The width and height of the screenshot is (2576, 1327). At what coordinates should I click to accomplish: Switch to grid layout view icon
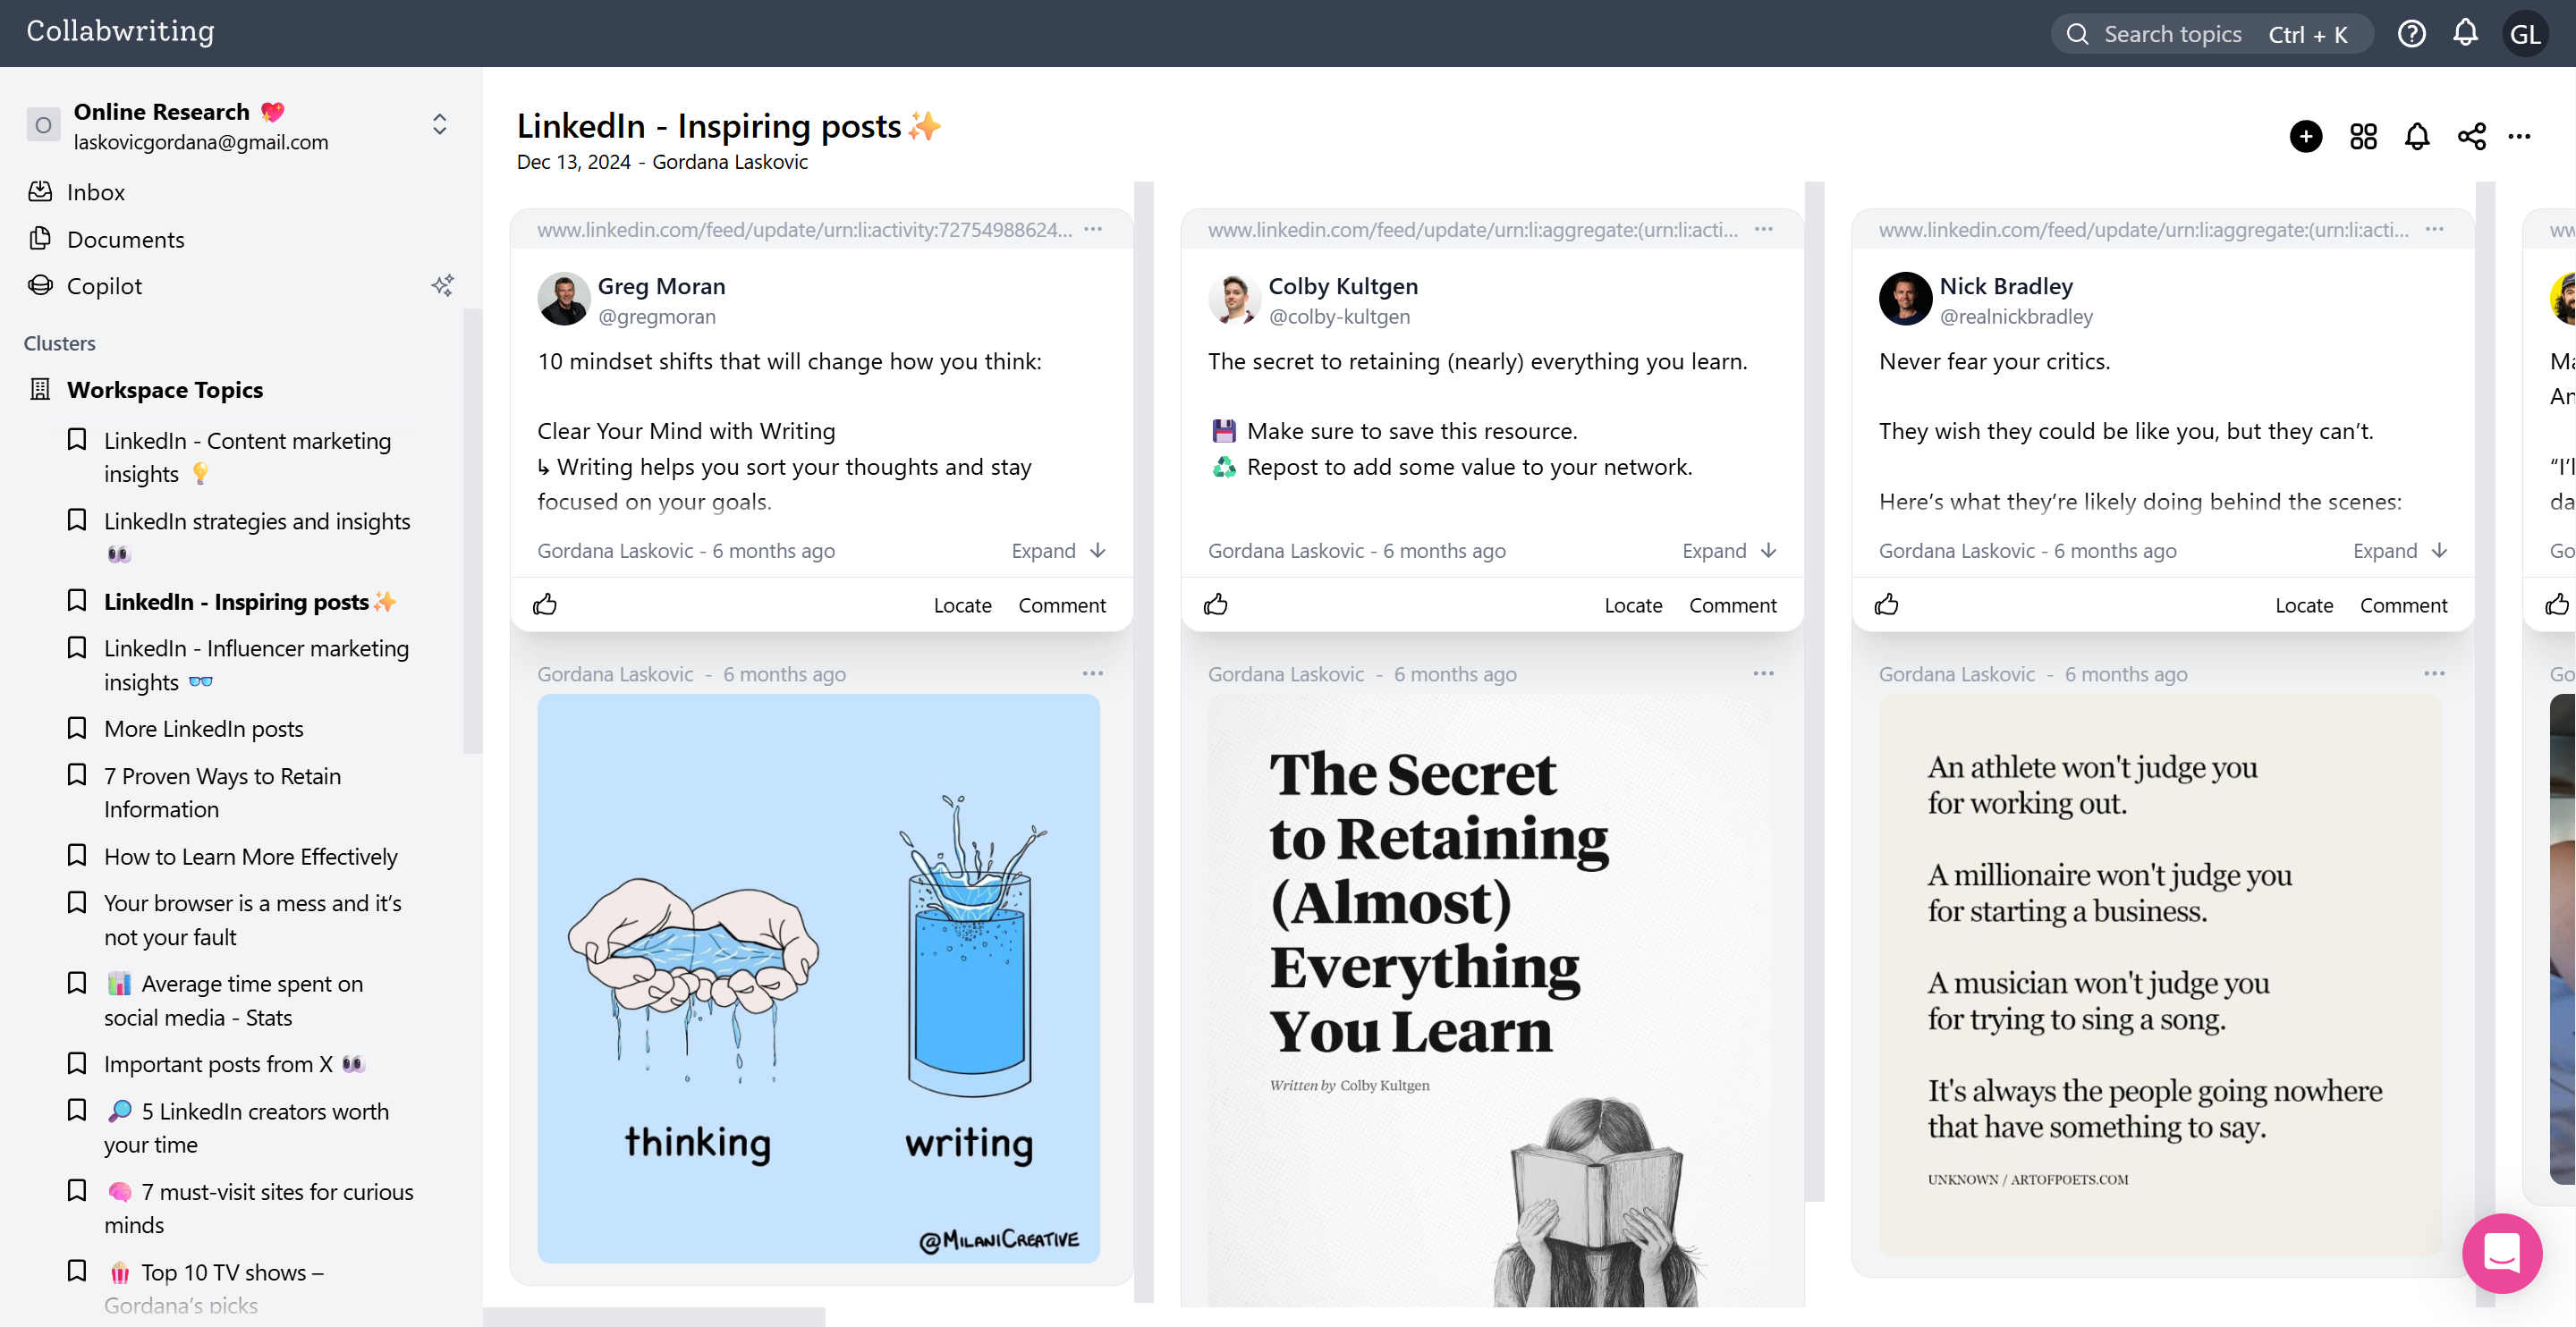2363,136
